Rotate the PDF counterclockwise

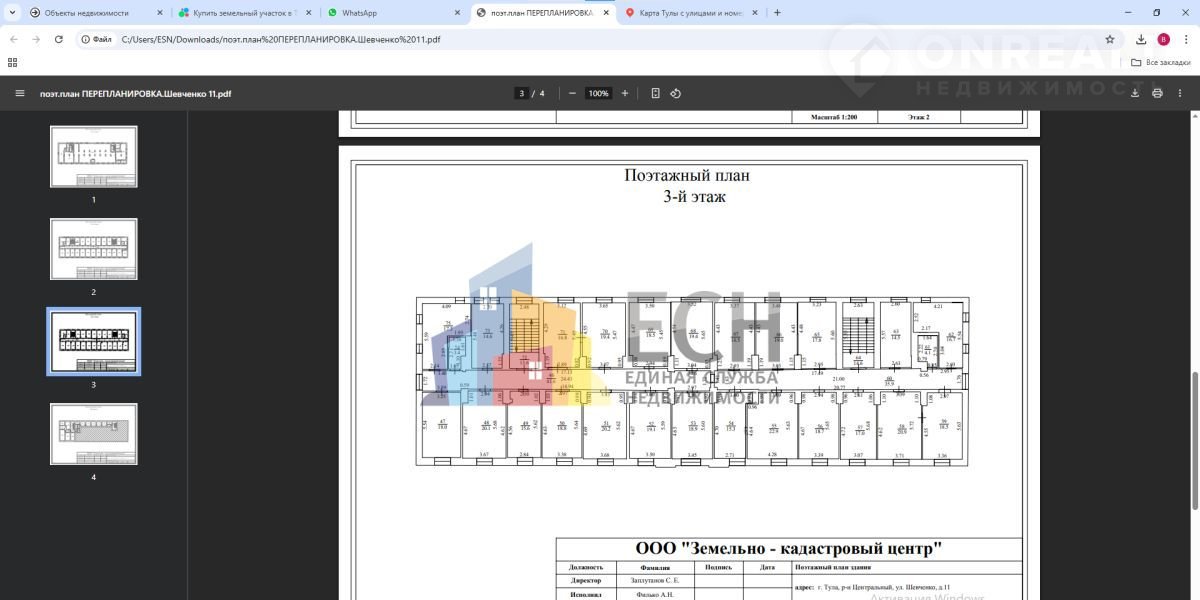point(676,93)
